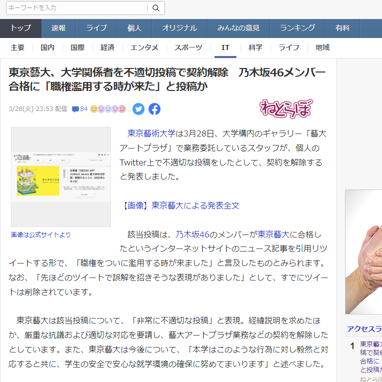Open the オリジナル tab
The image size is (382, 382).
point(180,28)
